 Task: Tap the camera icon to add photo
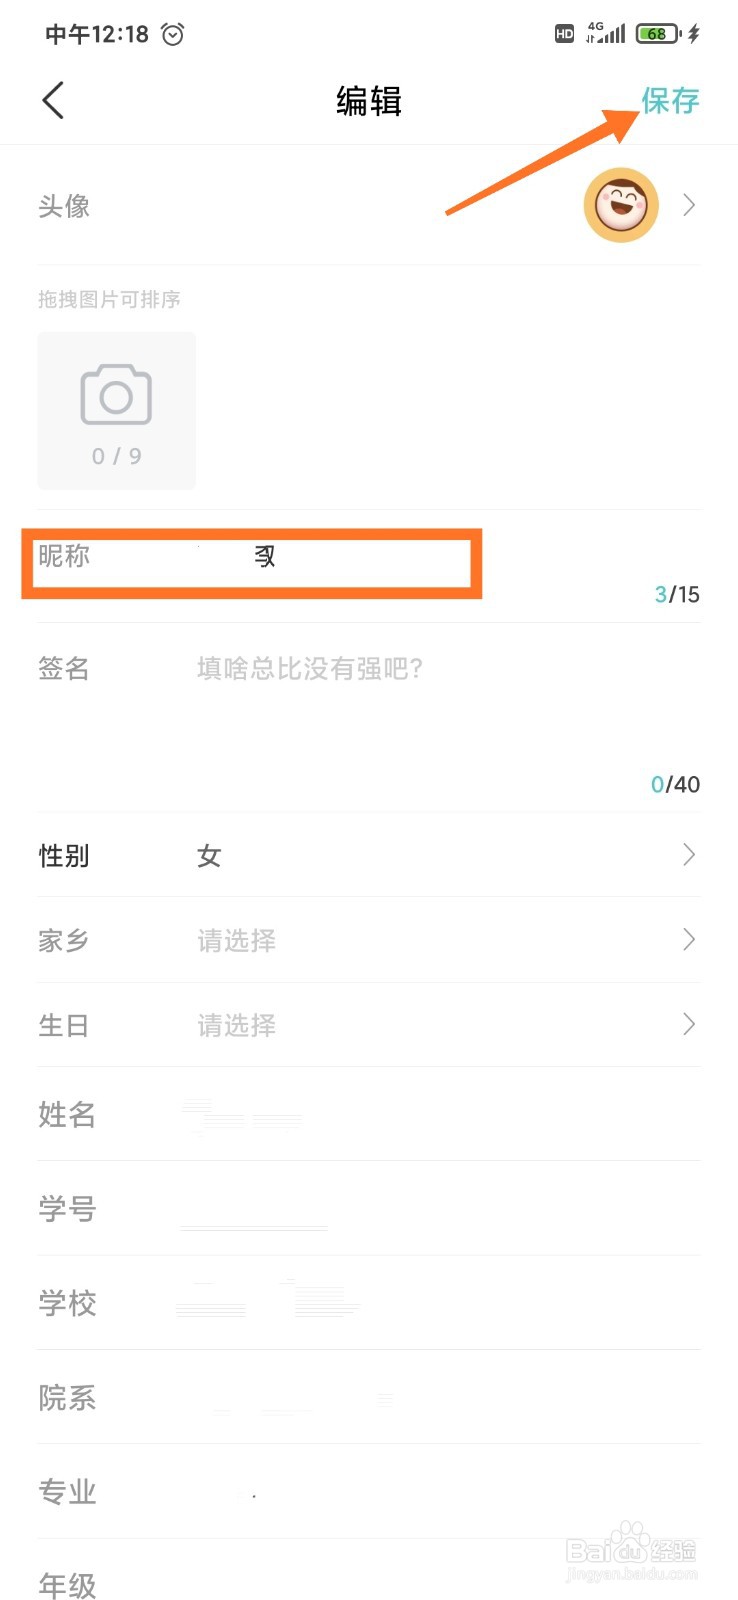[x=116, y=411]
